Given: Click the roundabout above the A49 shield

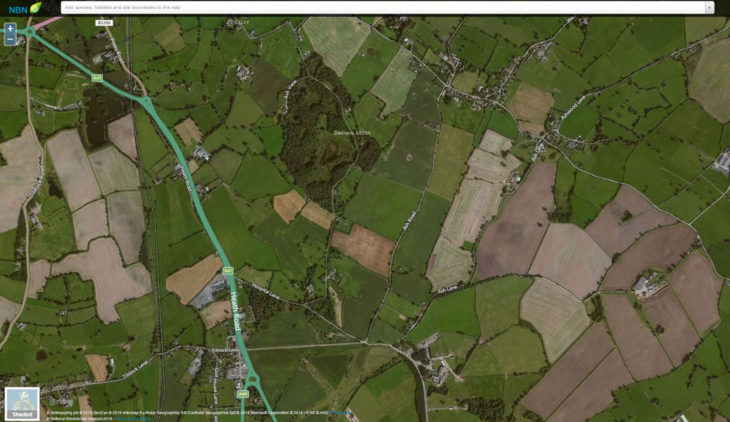Looking at the screenshot, I should click(252, 379).
